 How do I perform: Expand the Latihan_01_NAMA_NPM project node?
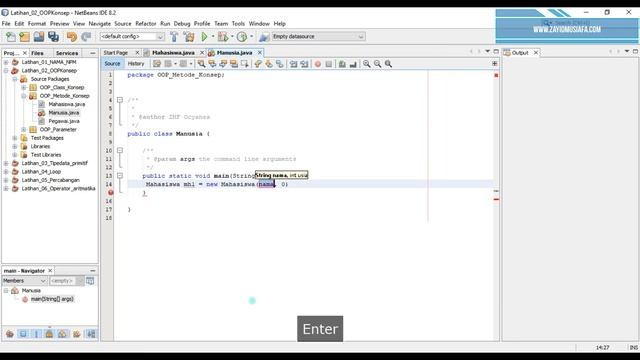coord(6,62)
